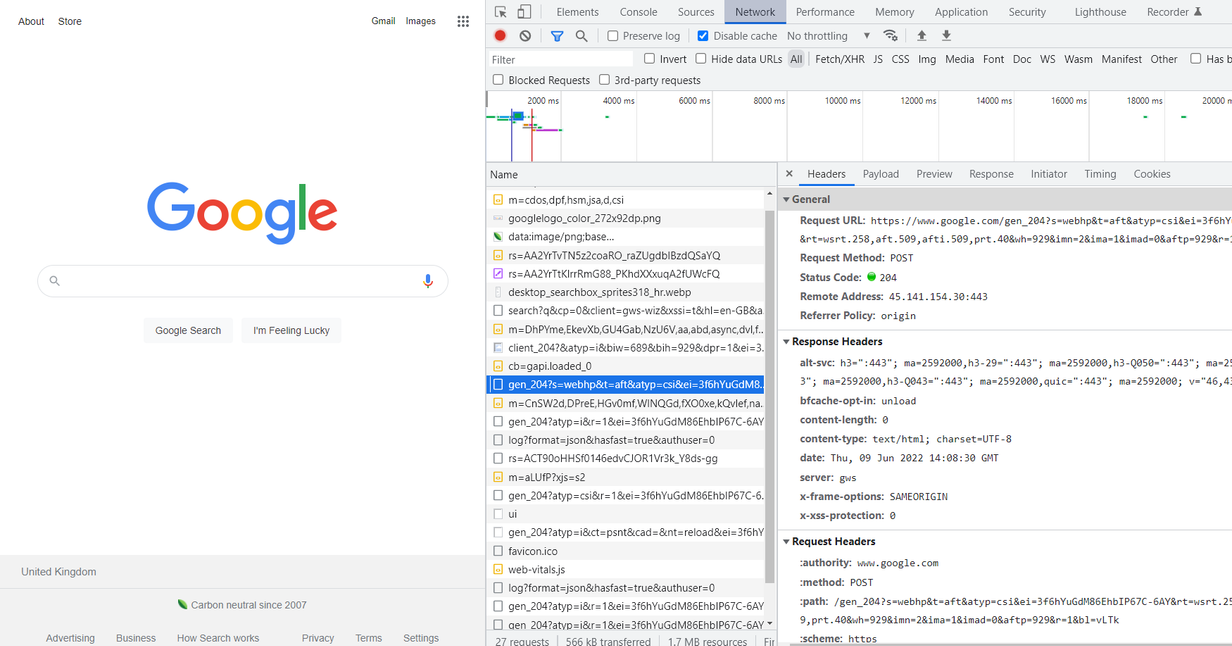Open the No throttling dropdown

click(x=829, y=36)
